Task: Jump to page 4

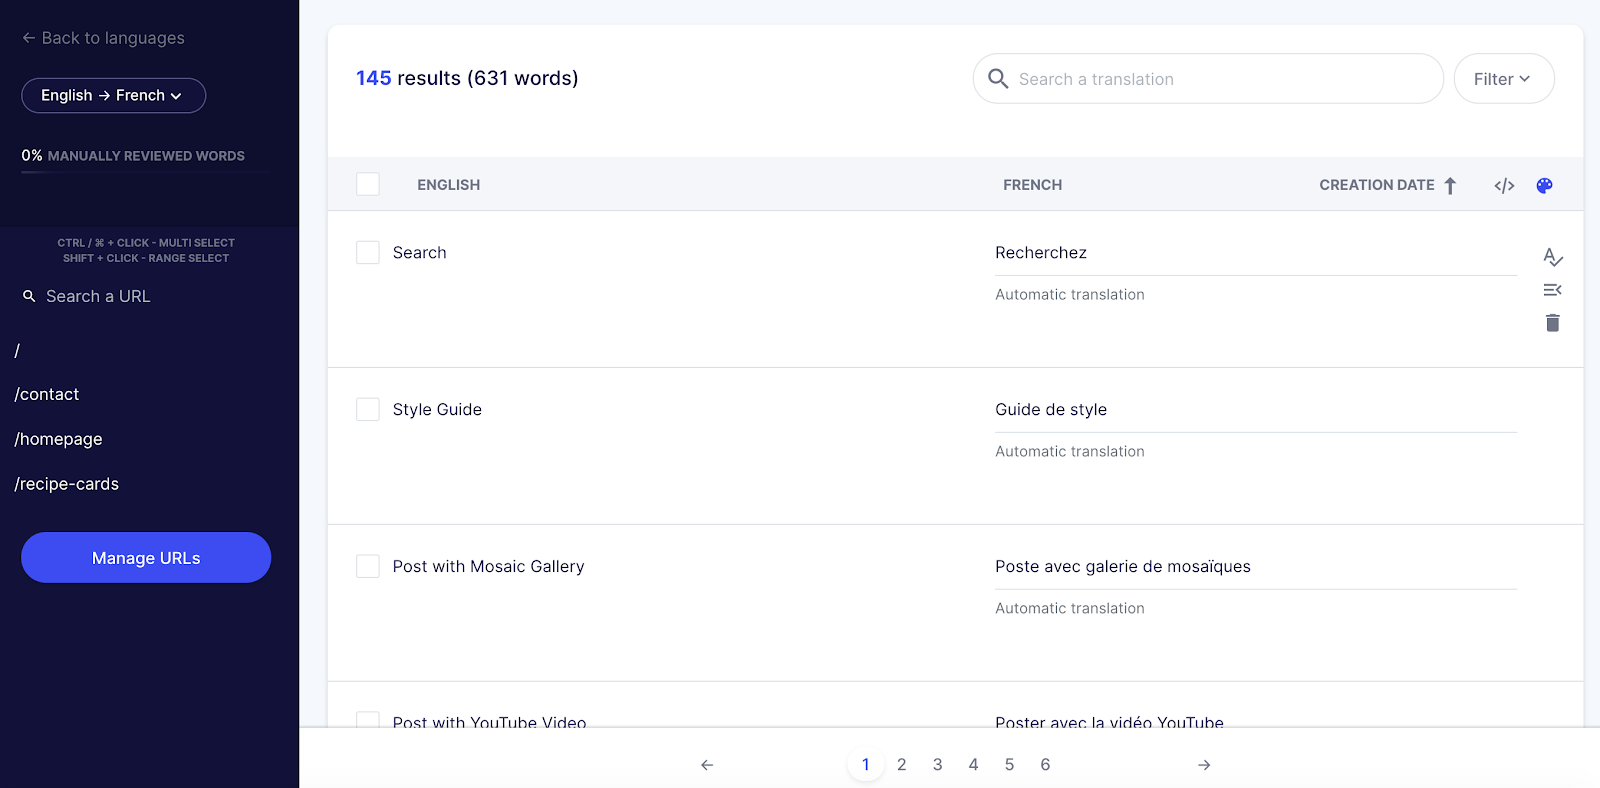Action: 973,765
